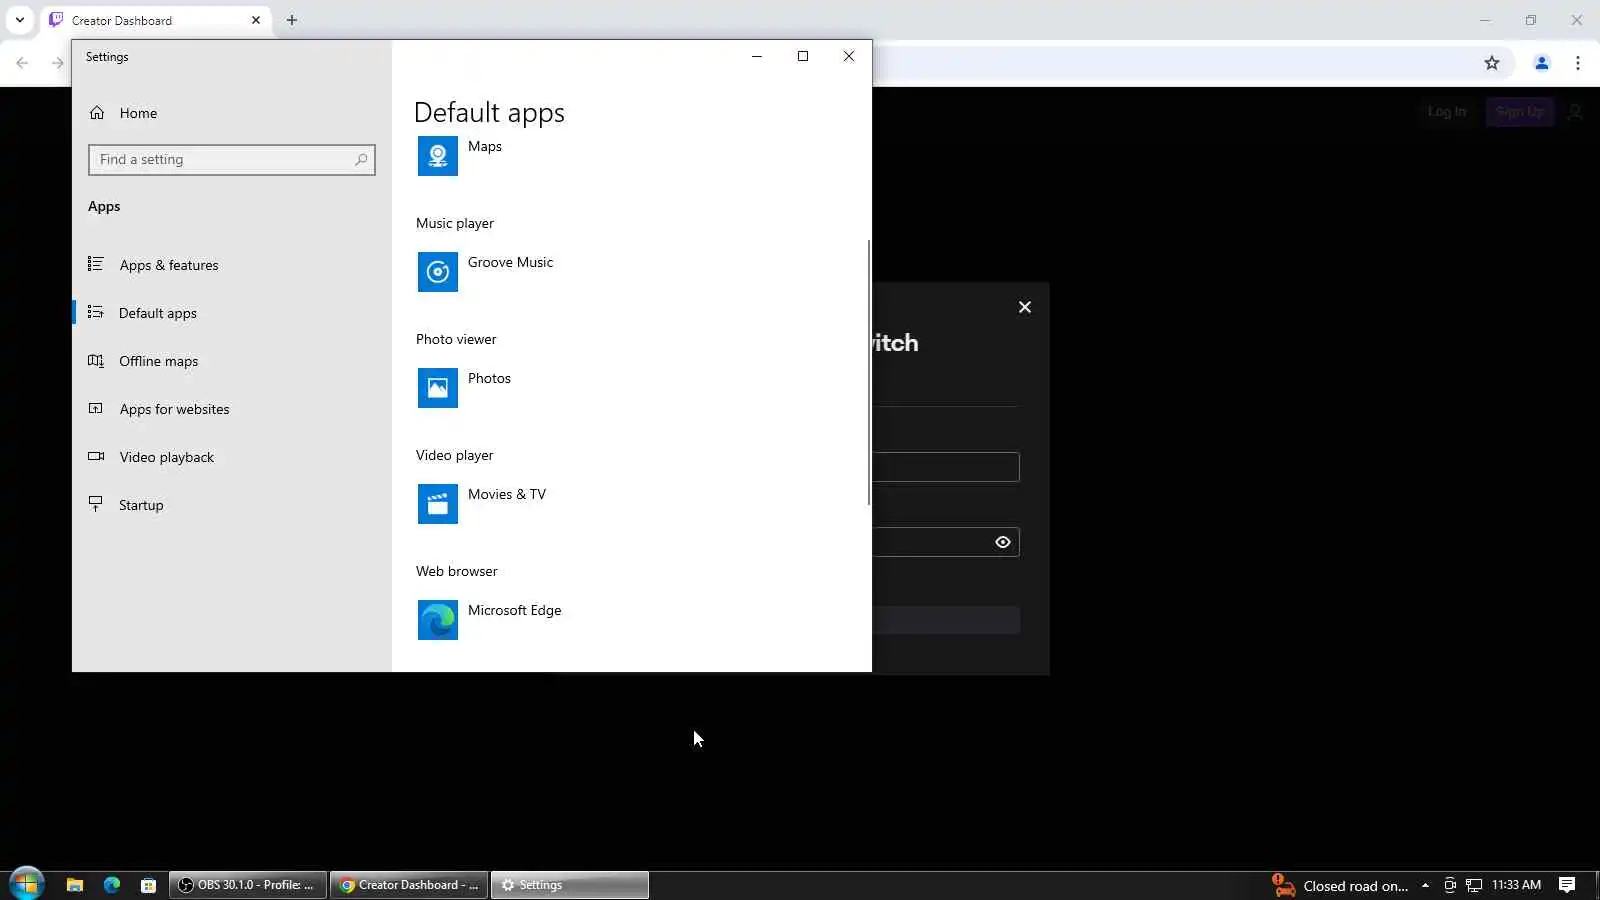Open the taskbar clock showing 11:33 AM
The image size is (1600, 900).
(x=1516, y=885)
